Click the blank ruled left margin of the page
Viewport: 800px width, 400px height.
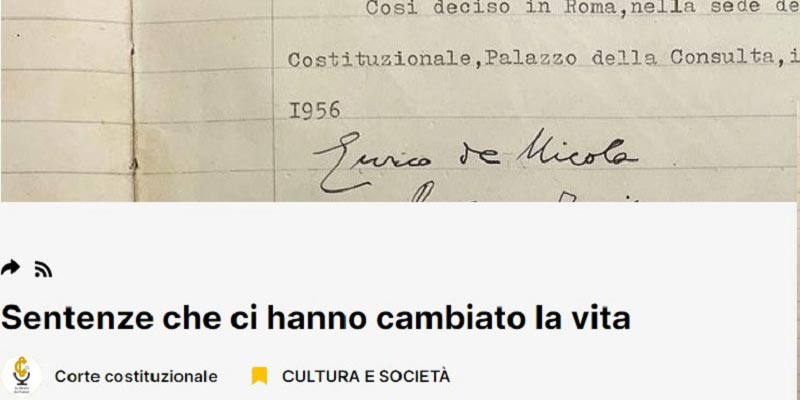click(65, 102)
